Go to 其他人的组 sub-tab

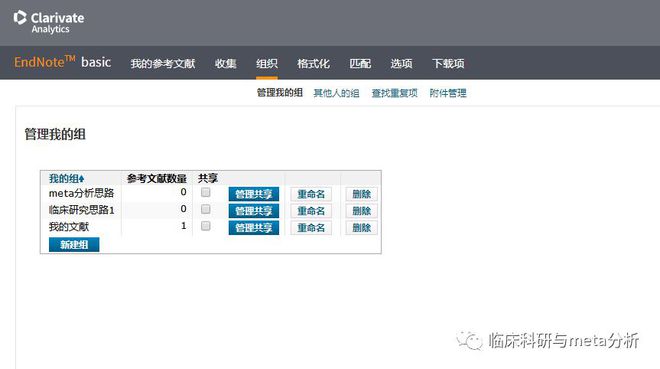coord(336,93)
